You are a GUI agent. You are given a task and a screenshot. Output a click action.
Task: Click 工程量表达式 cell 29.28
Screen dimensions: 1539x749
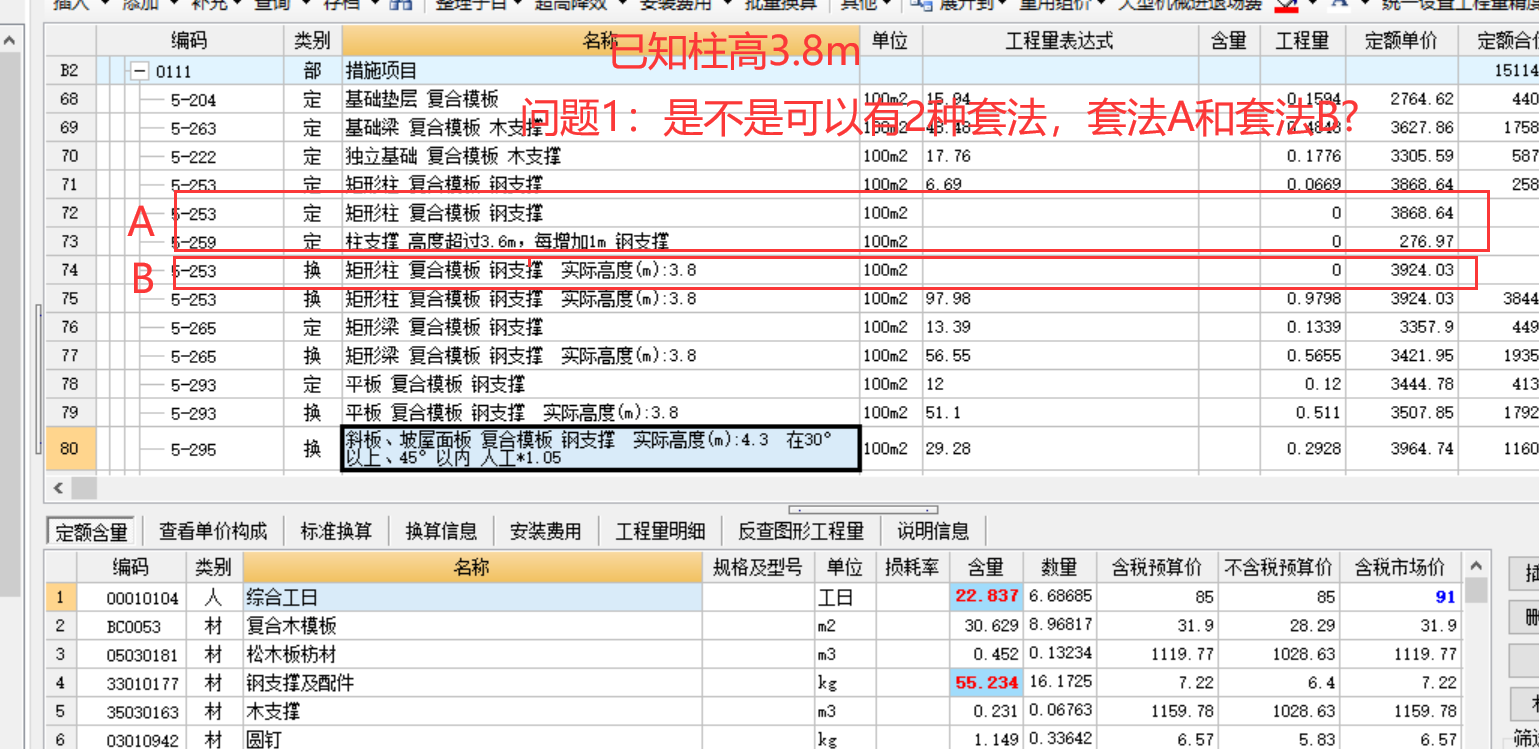point(1060,448)
